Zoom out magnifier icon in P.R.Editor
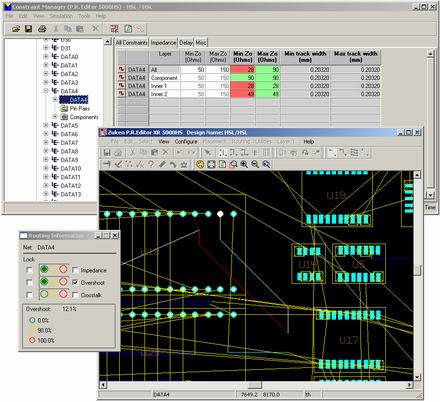The width and height of the screenshot is (440, 402). pos(255,164)
